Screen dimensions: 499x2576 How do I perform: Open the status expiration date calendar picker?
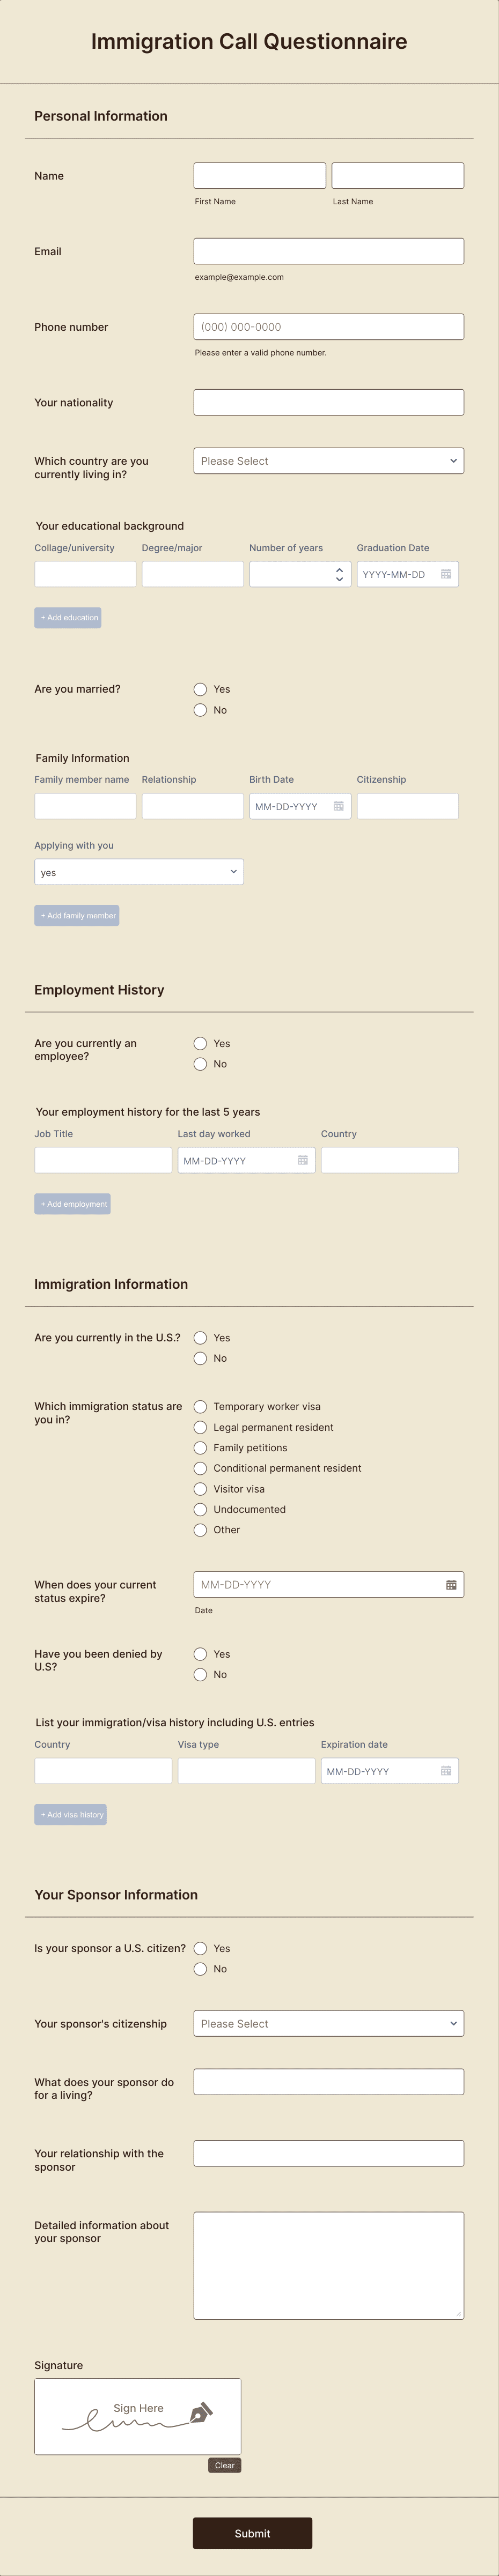[451, 1584]
